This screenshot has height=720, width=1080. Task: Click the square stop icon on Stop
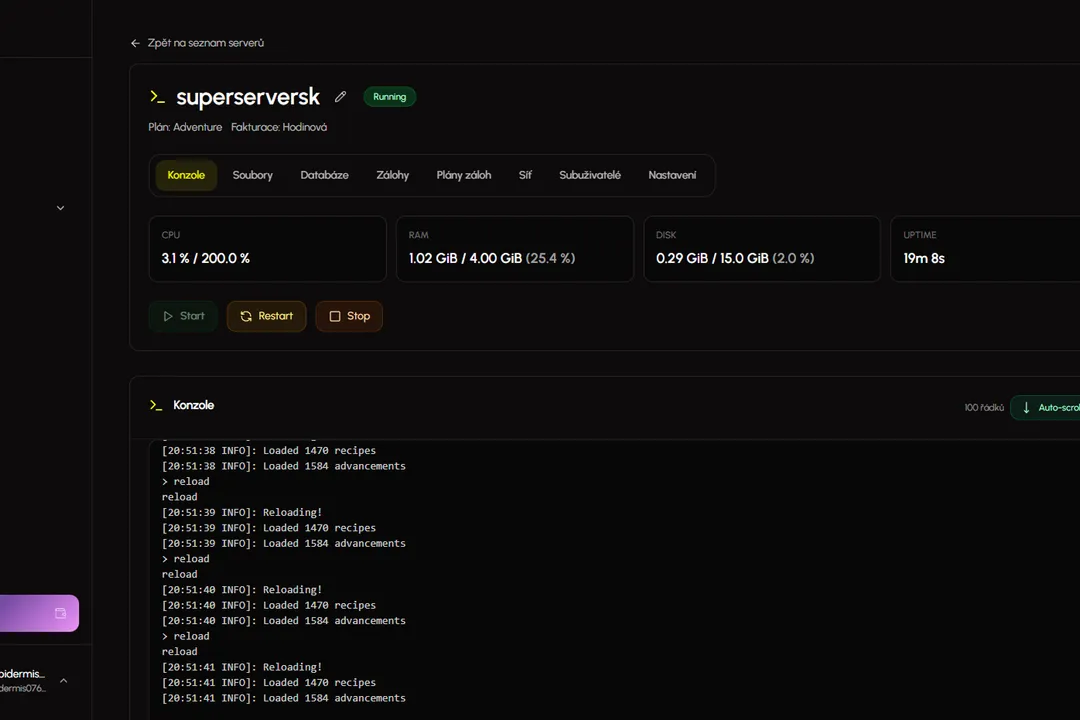pyautogui.click(x=335, y=316)
